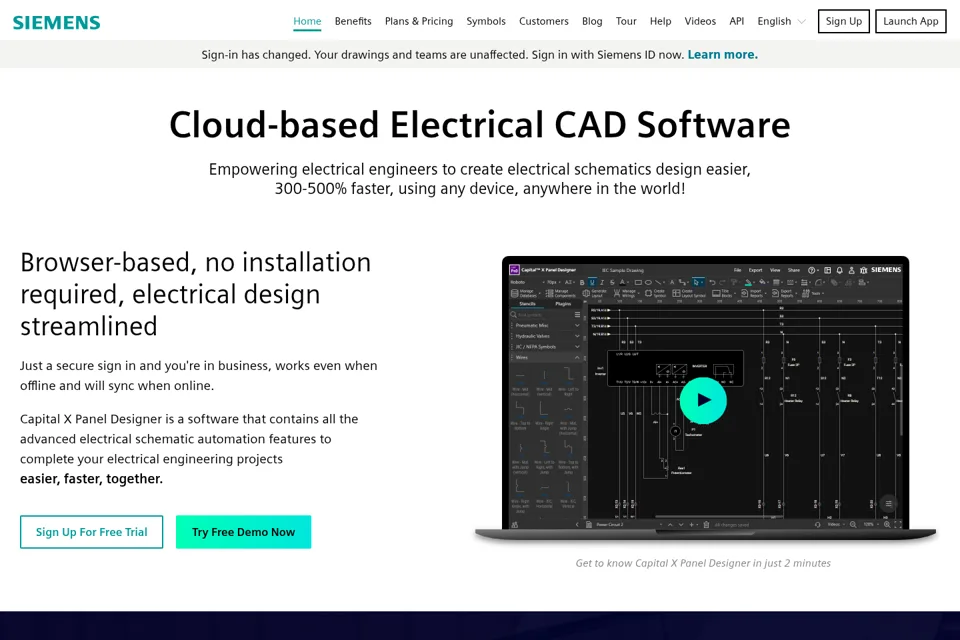Click the 'Browser-based, no installation required' heading
This screenshot has width=960, height=640.
coord(196,294)
